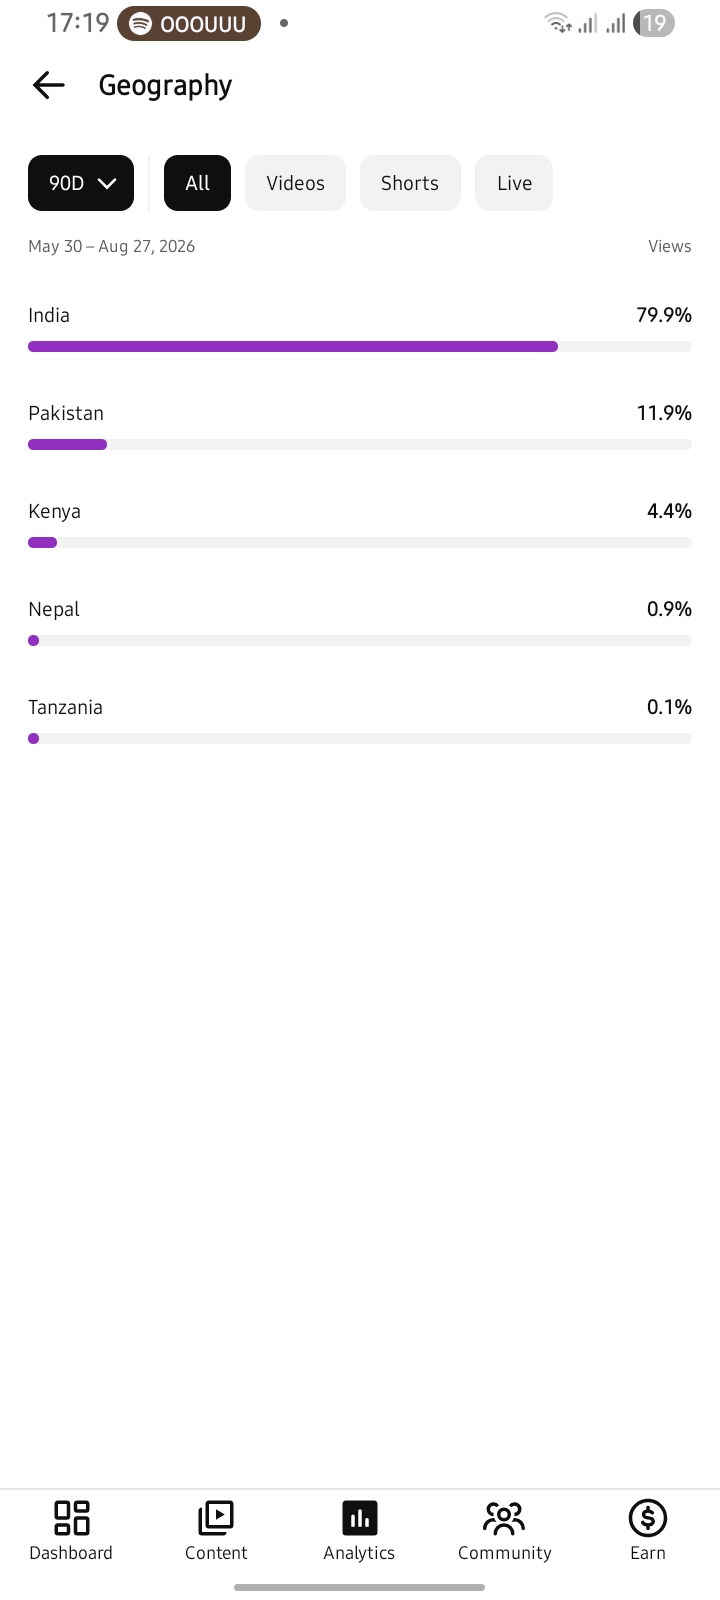720x1600 pixels.
Task: Open the Earn dollar icon
Action: (648, 1518)
